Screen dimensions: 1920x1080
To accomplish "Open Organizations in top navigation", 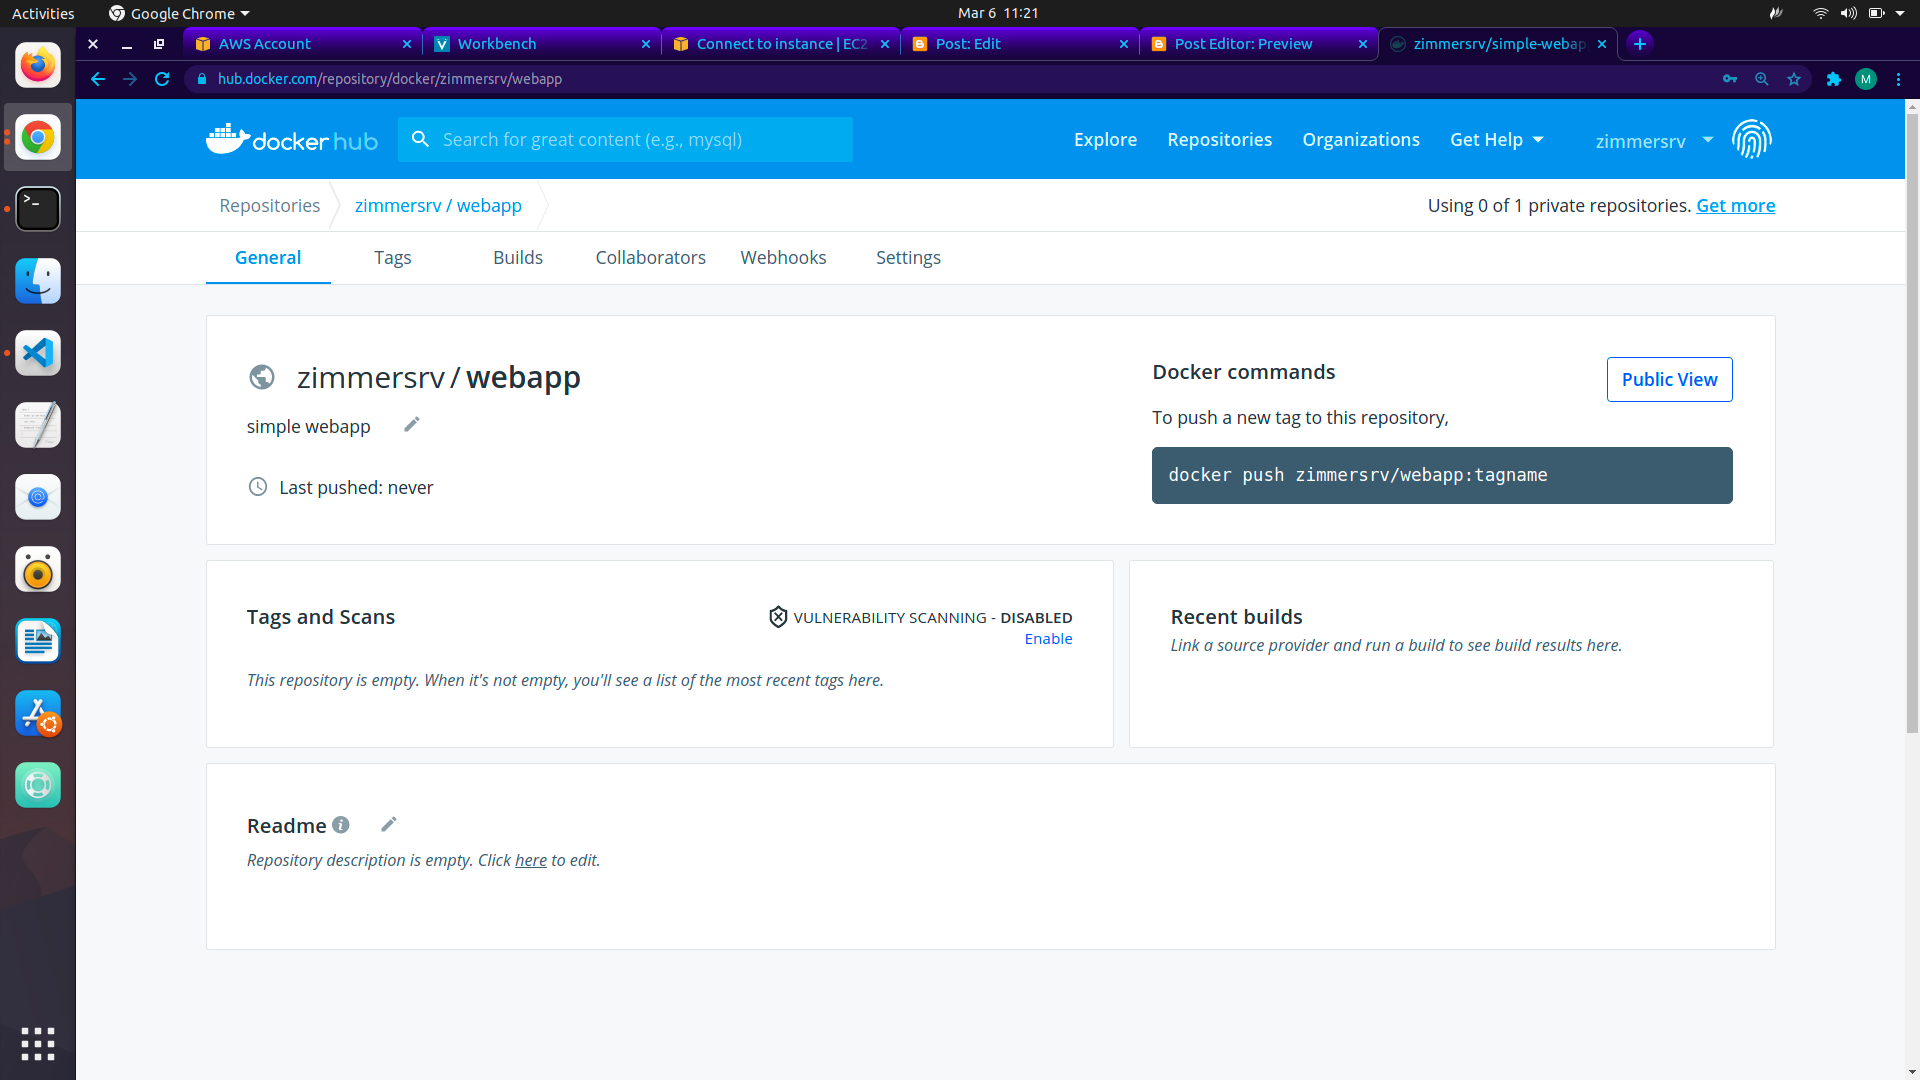I will click(1360, 140).
